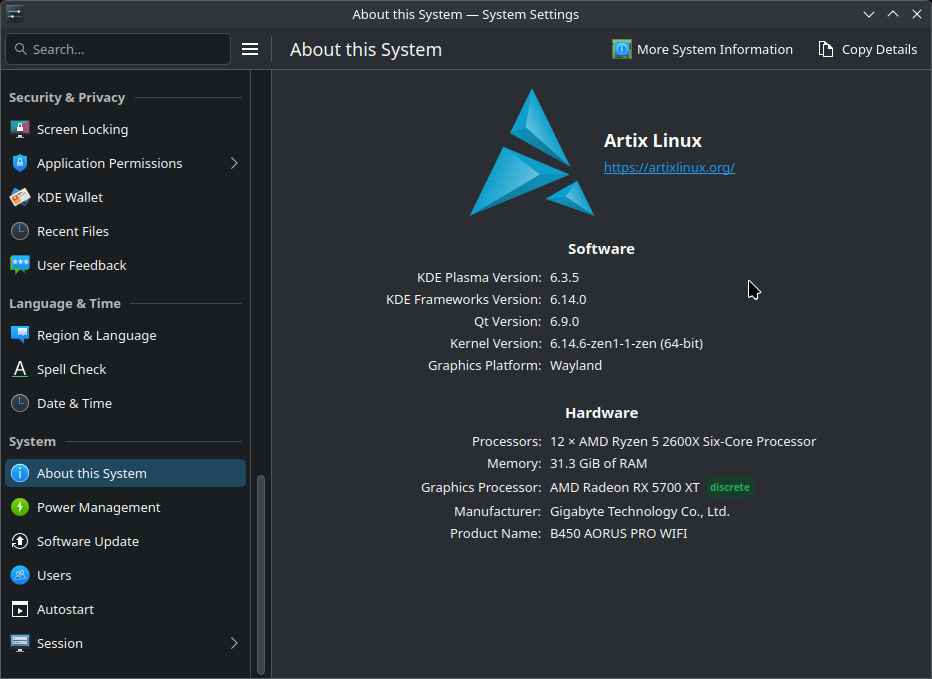Click the Wayland graphics platform value
932x679 pixels.
tap(576, 366)
